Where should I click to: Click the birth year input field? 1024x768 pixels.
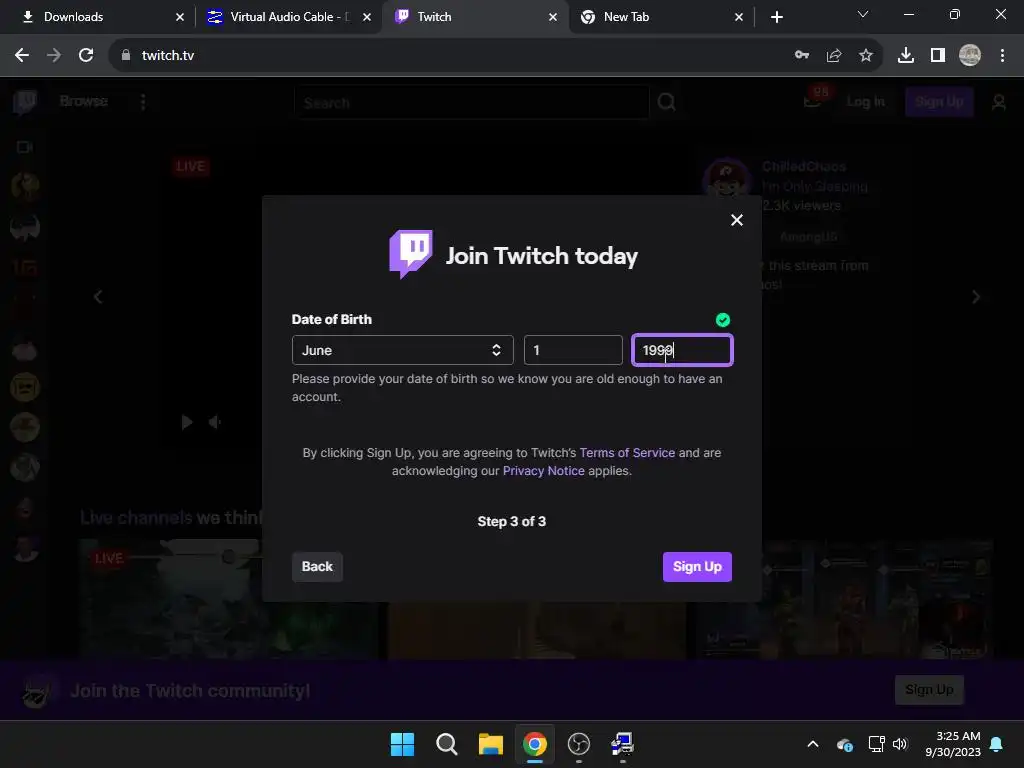pyautogui.click(x=682, y=350)
